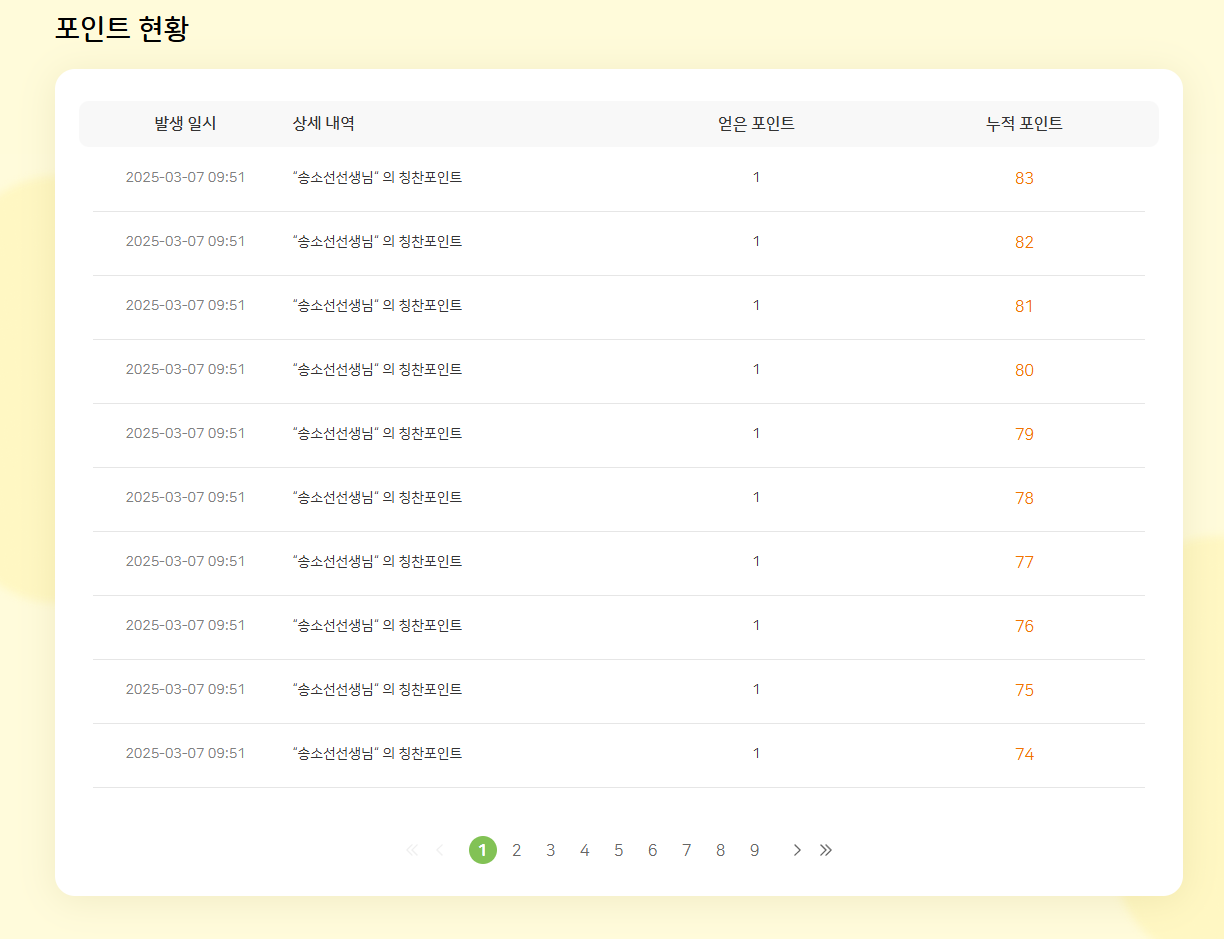
Task: Click the cumulative points value 74
Action: coord(1024,754)
